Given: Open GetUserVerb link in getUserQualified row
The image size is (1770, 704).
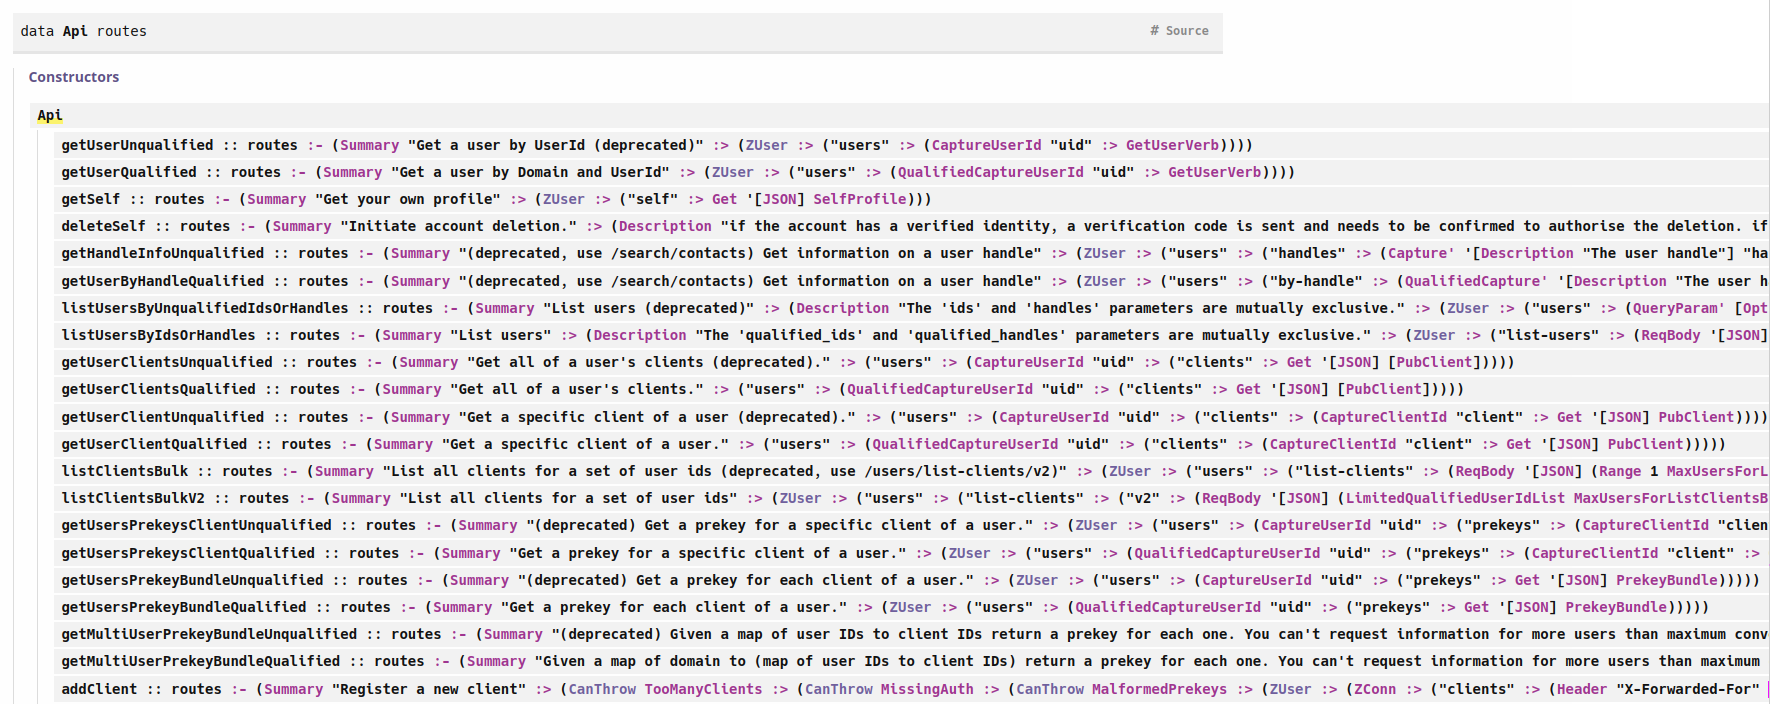Looking at the screenshot, I should coord(1215,172).
